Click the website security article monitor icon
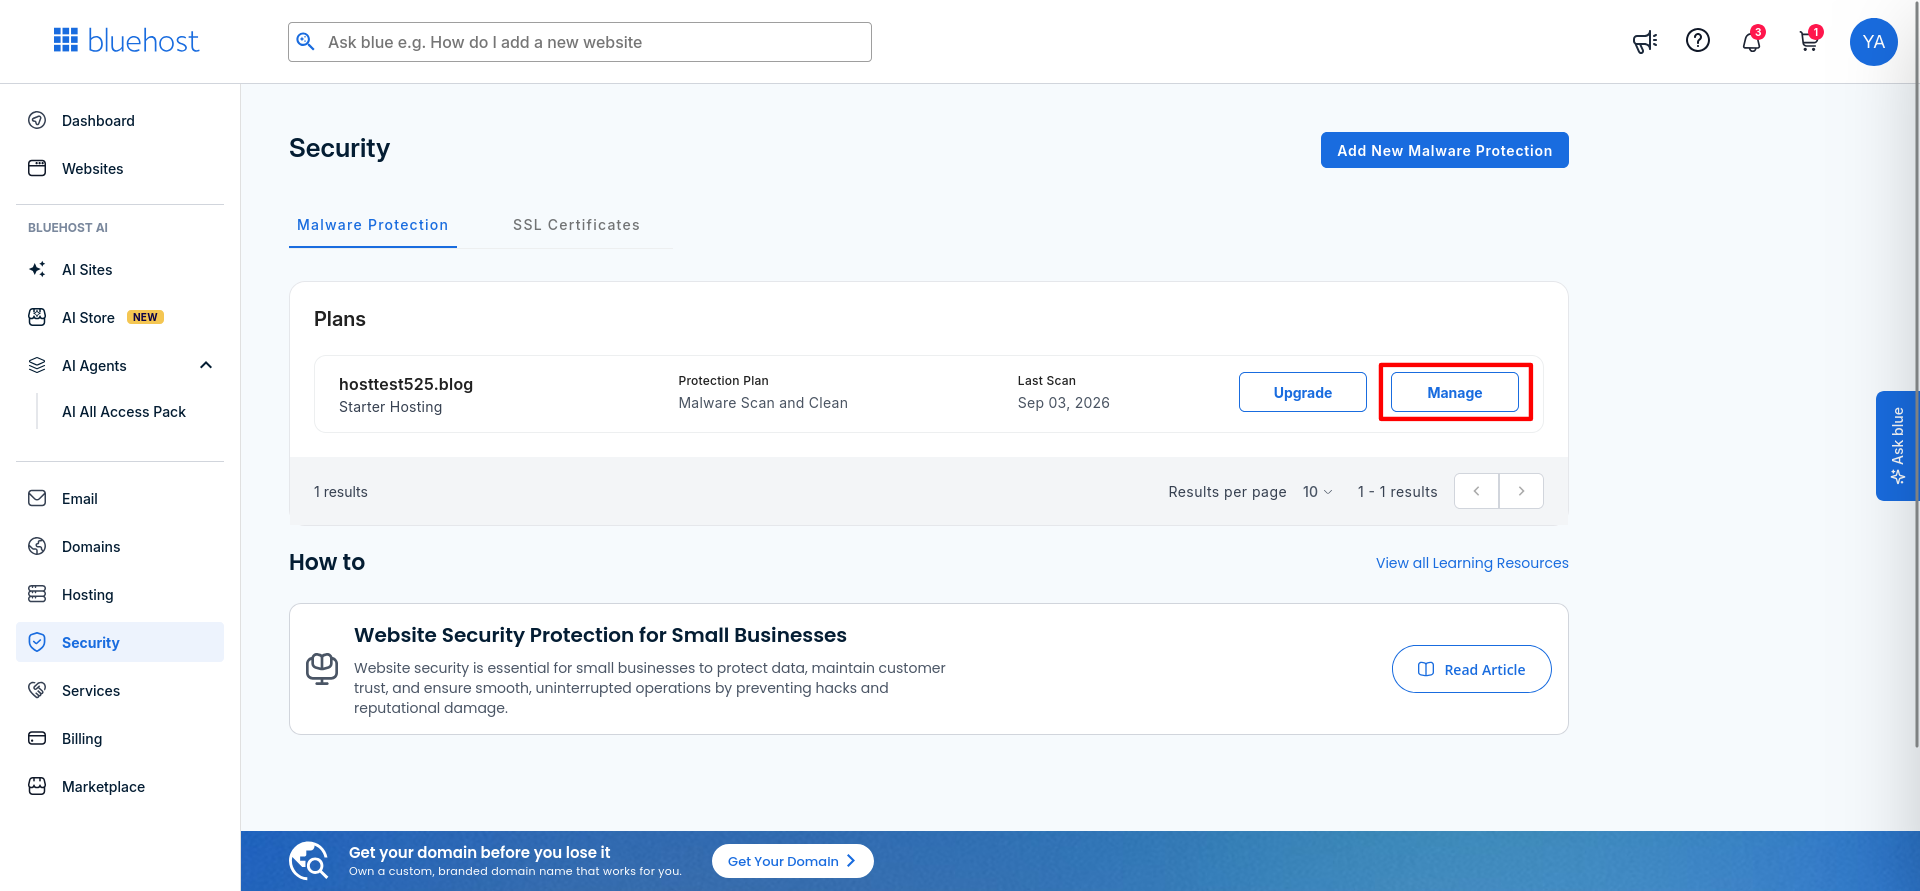This screenshot has width=1920, height=891. point(322,668)
